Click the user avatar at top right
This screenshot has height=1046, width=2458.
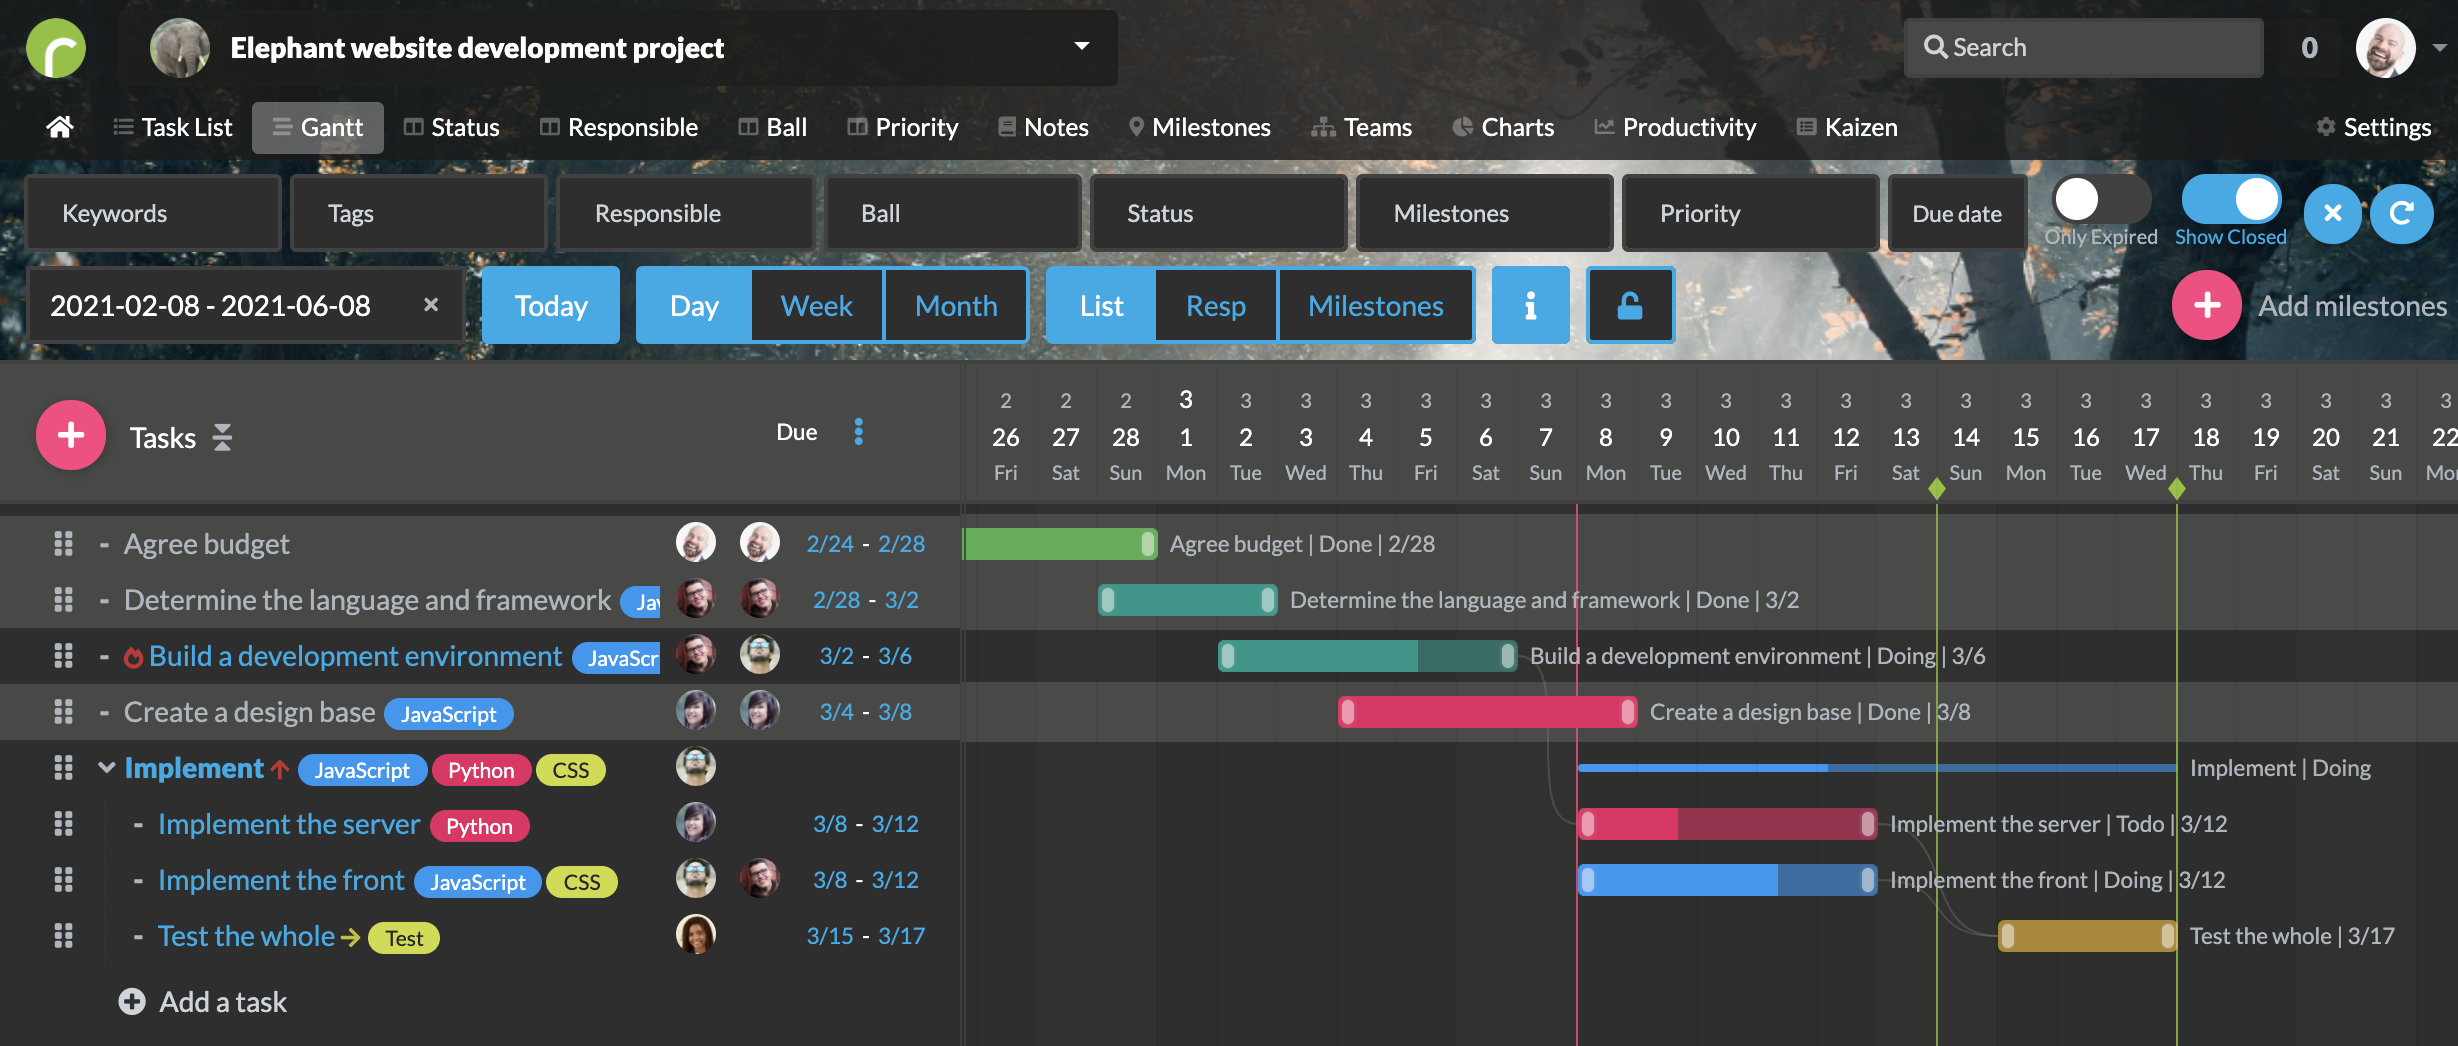[x=2385, y=48]
